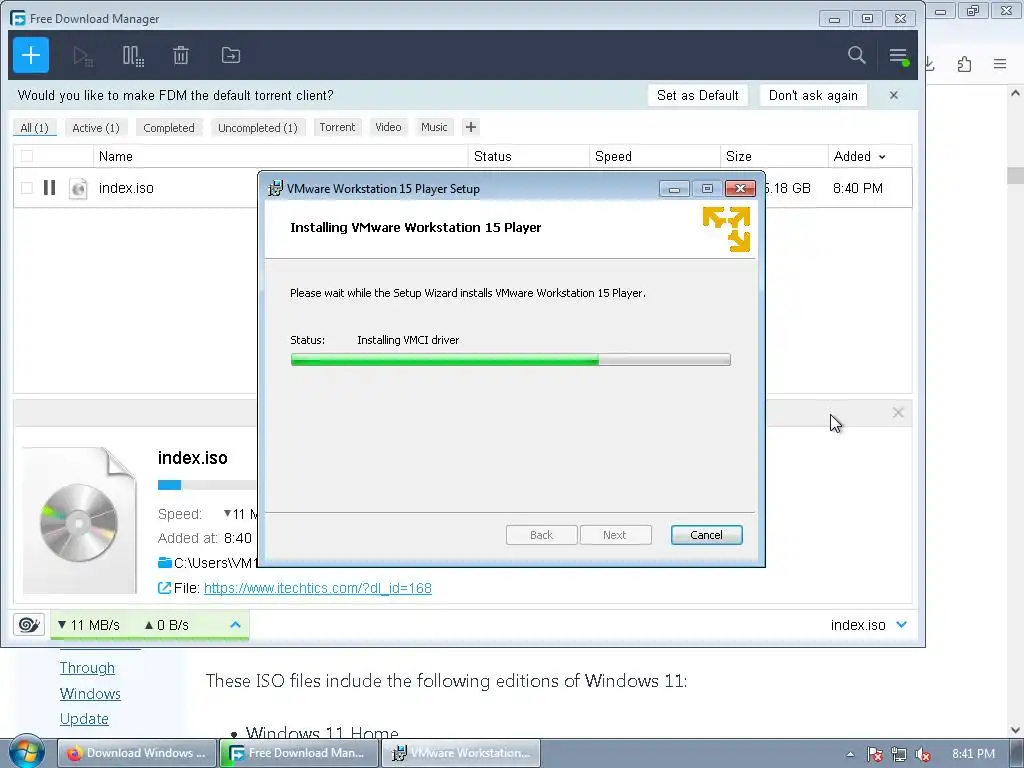1024x768 pixels.
Task: Dismiss the default torrent client prompt
Action: point(894,95)
